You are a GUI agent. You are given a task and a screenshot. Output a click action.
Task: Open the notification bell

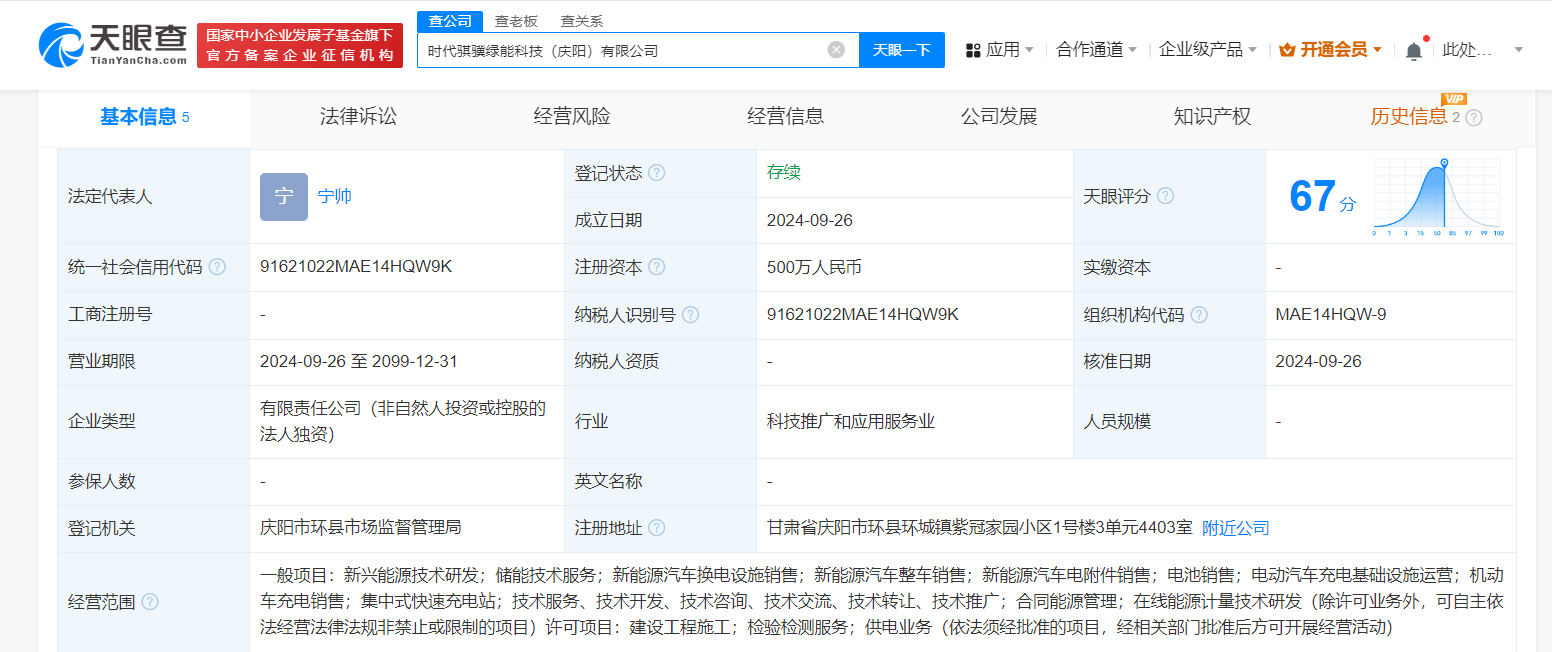click(x=1413, y=50)
